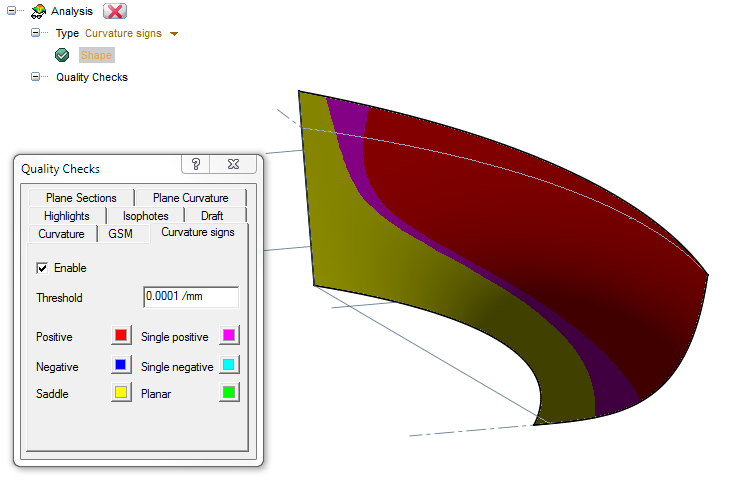Change the Saddle yellow color swatch
The height and width of the screenshot is (490, 736).
[x=120, y=393]
